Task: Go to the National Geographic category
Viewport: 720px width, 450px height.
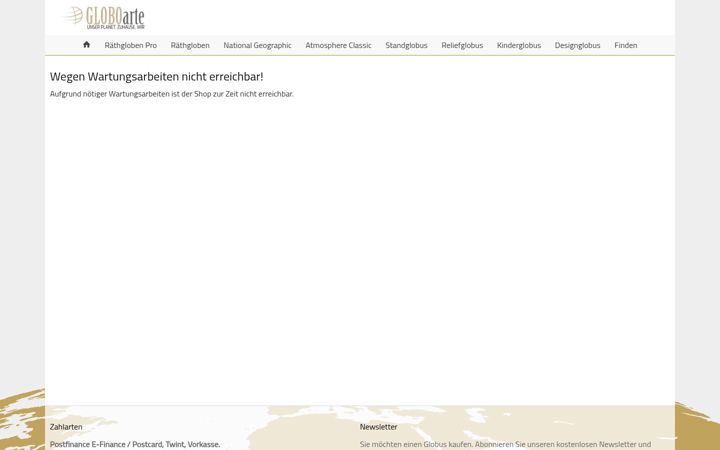Action: pos(257,45)
